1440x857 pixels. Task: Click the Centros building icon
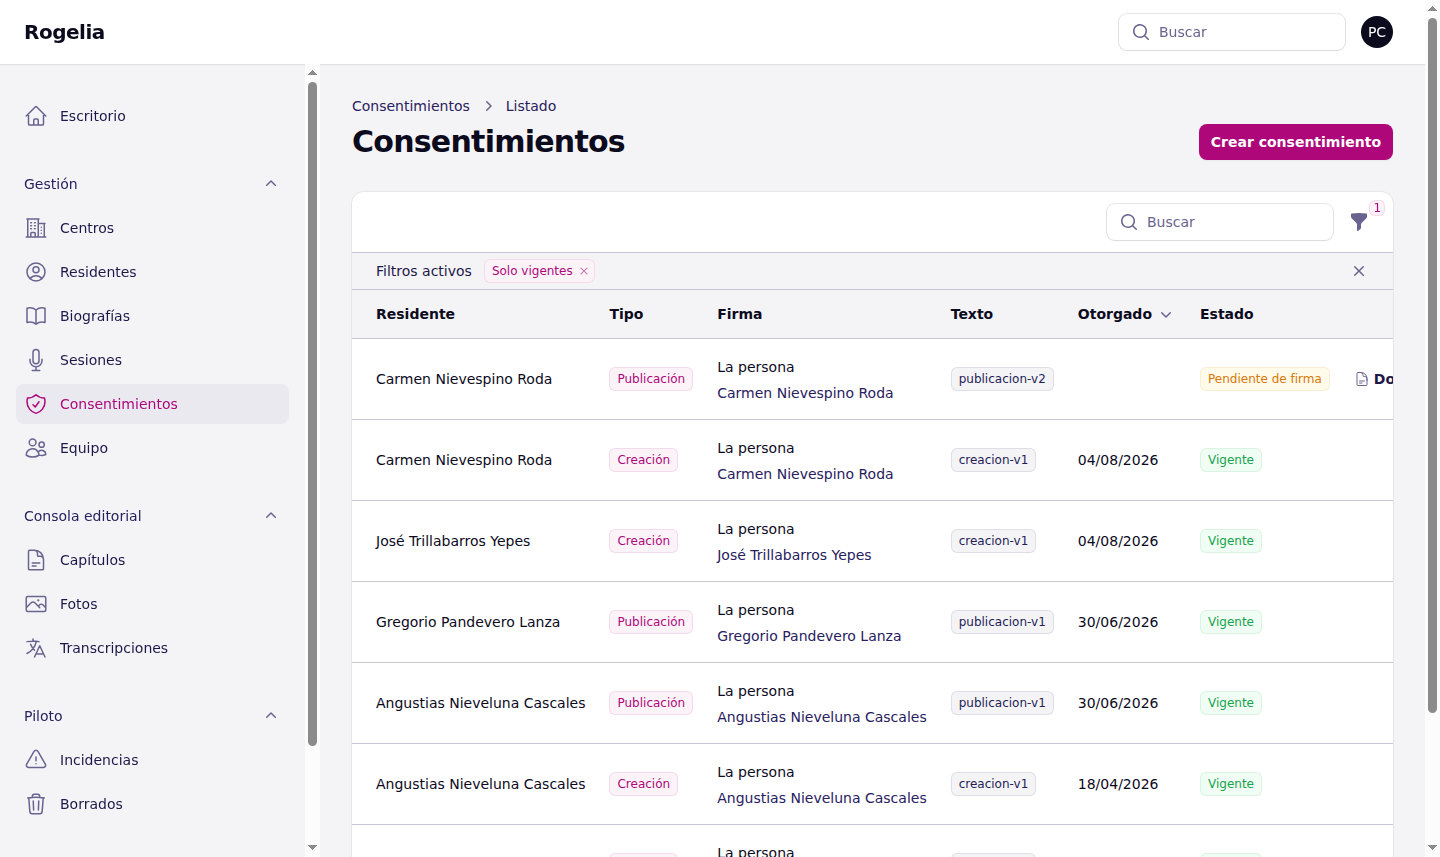click(x=36, y=228)
